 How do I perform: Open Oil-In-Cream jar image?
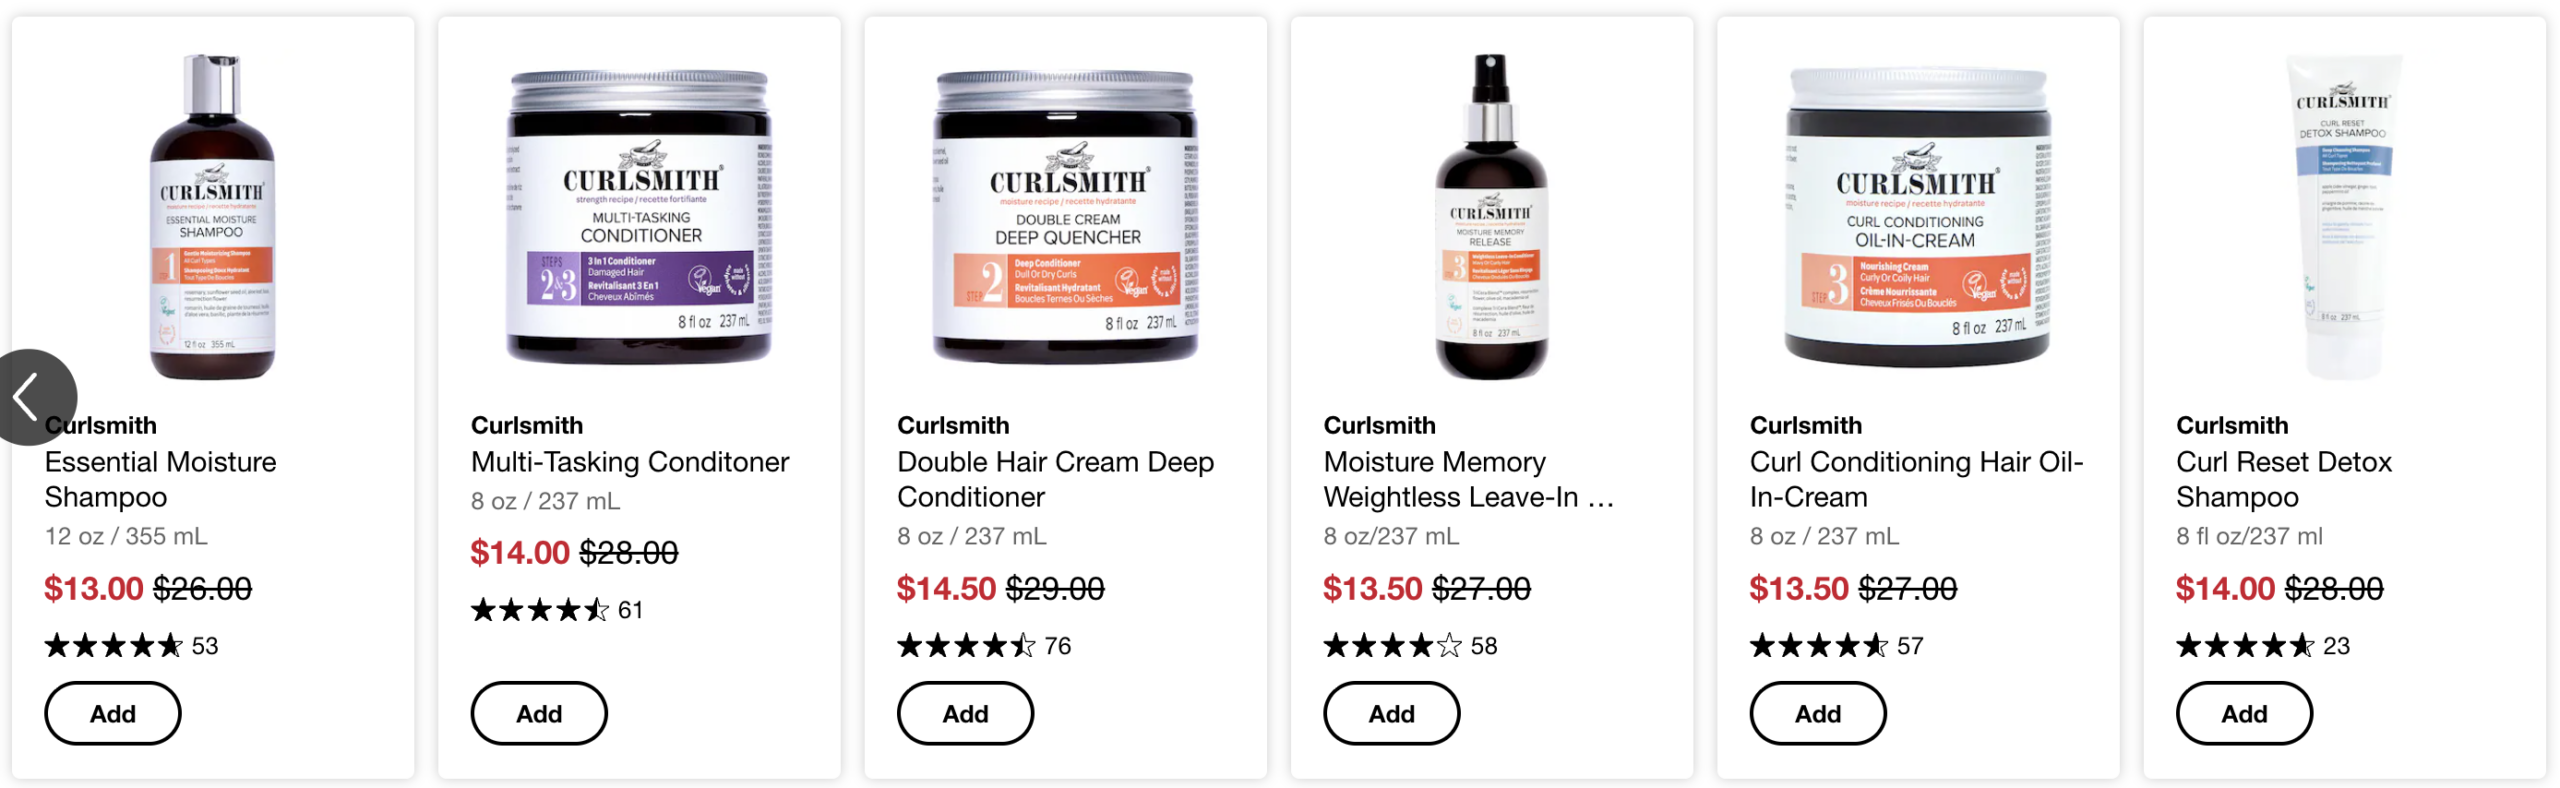tap(1918, 217)
